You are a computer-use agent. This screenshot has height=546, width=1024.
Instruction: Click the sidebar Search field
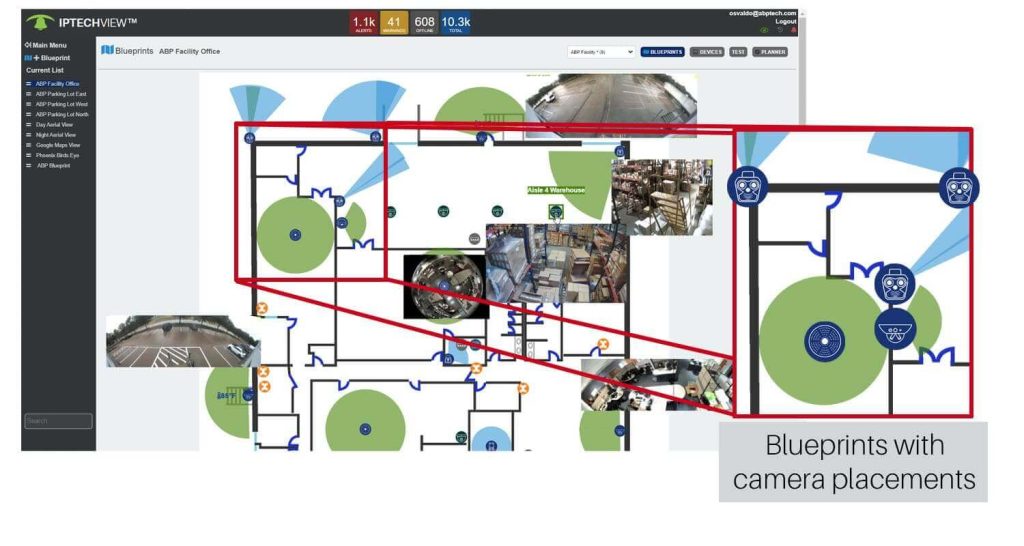pyautogui.click(x=58, y=421)
